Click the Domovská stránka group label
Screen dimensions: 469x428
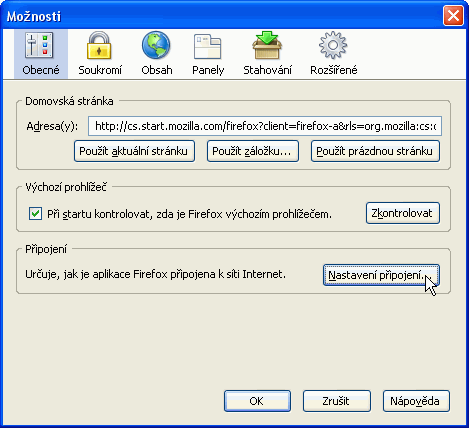(69, 101)
